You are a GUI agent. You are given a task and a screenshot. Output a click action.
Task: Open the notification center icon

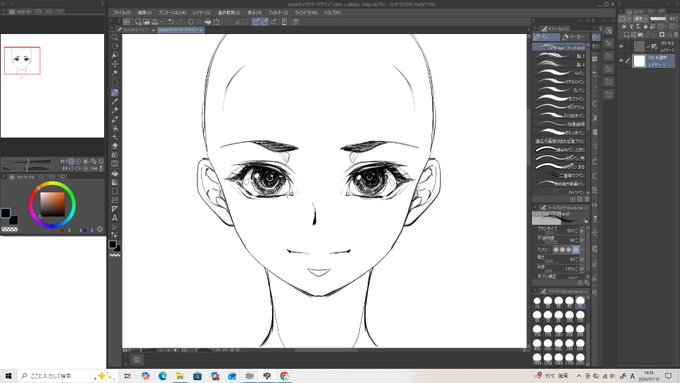(x=668, y=376)
